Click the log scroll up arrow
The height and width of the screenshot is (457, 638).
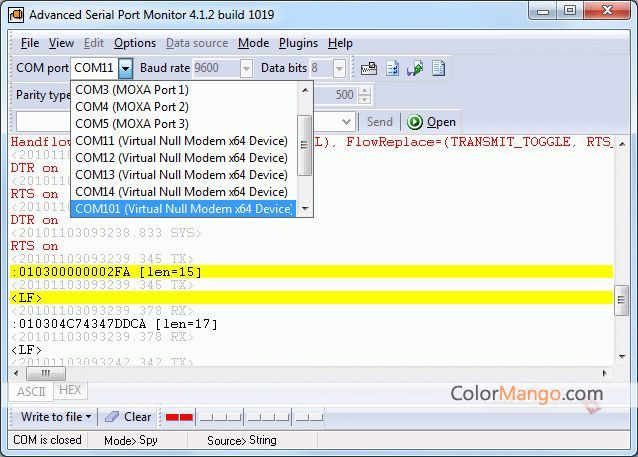click(622, 143)
